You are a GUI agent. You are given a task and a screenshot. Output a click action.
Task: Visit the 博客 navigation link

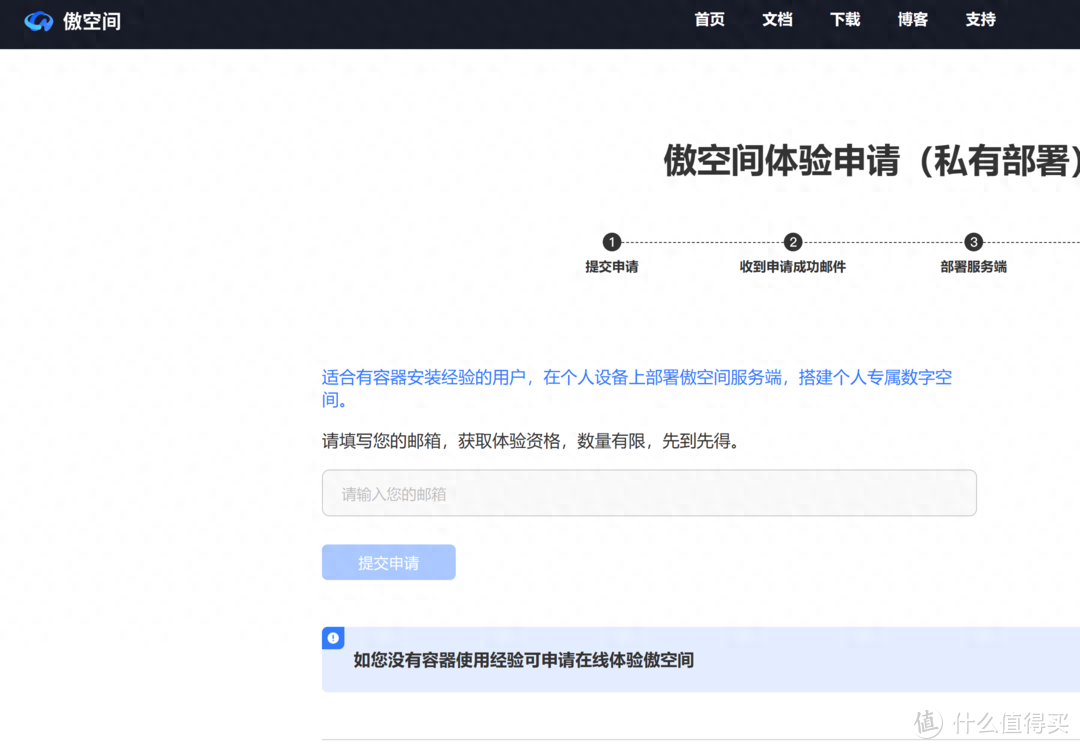[x=913, y=20]
